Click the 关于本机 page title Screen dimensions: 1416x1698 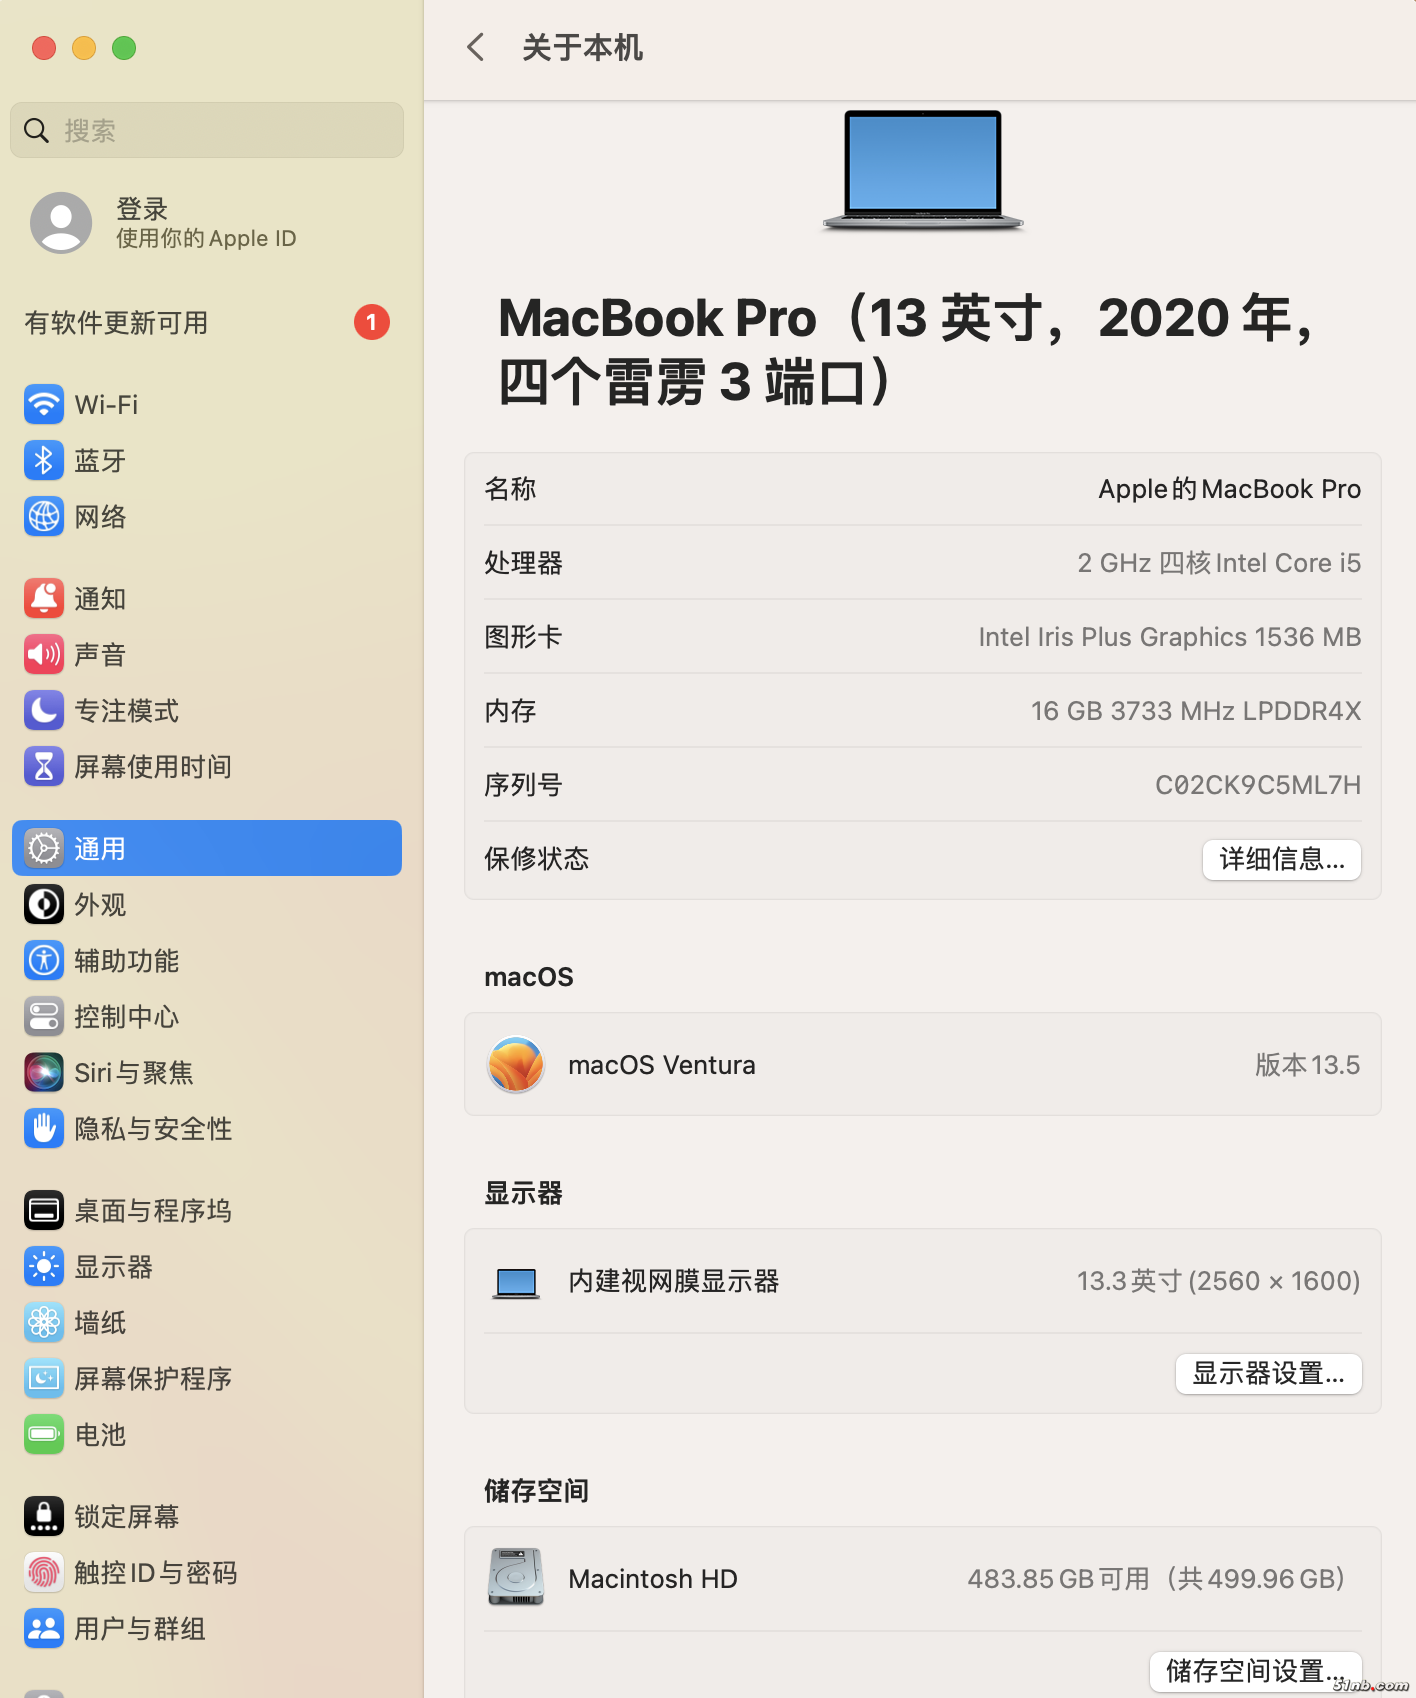click(582, 47)
